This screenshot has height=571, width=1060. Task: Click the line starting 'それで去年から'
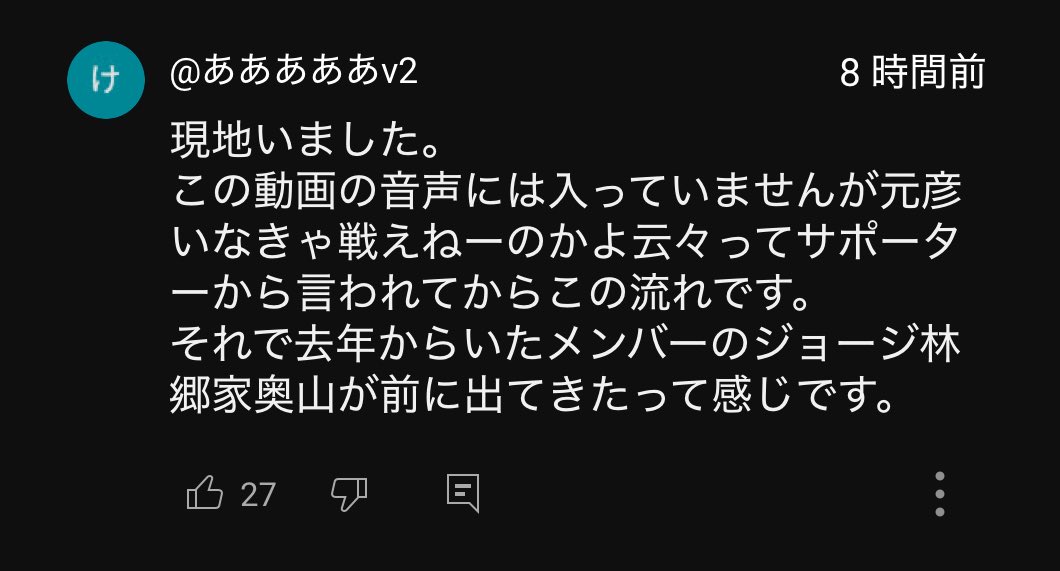coord(565,343)
